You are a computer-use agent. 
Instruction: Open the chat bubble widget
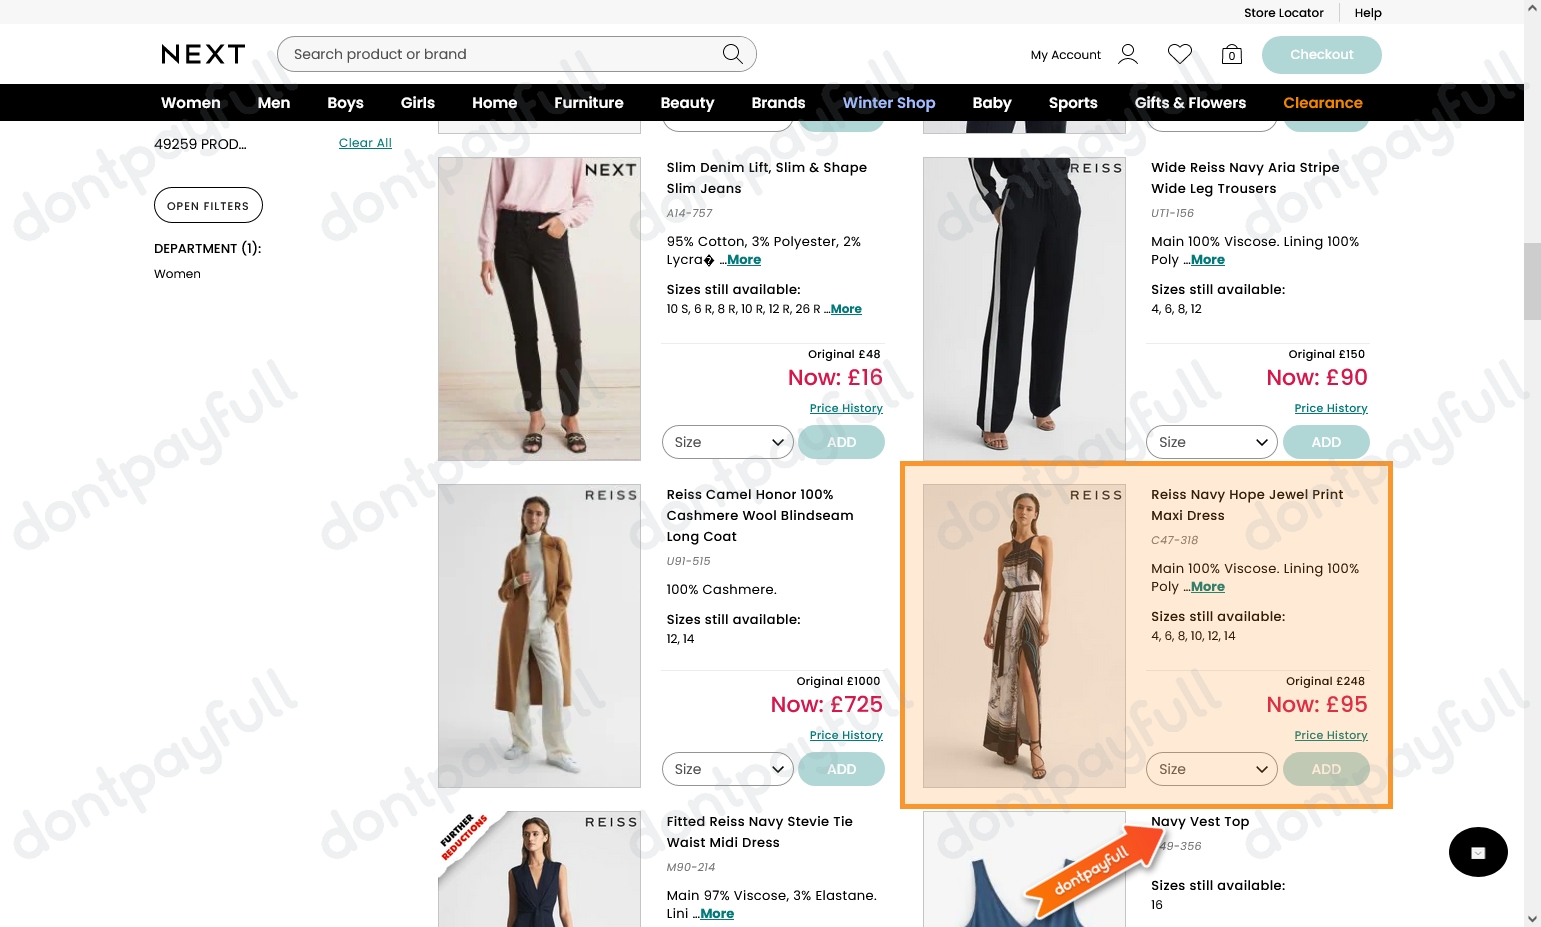[x=1478, y=852]
